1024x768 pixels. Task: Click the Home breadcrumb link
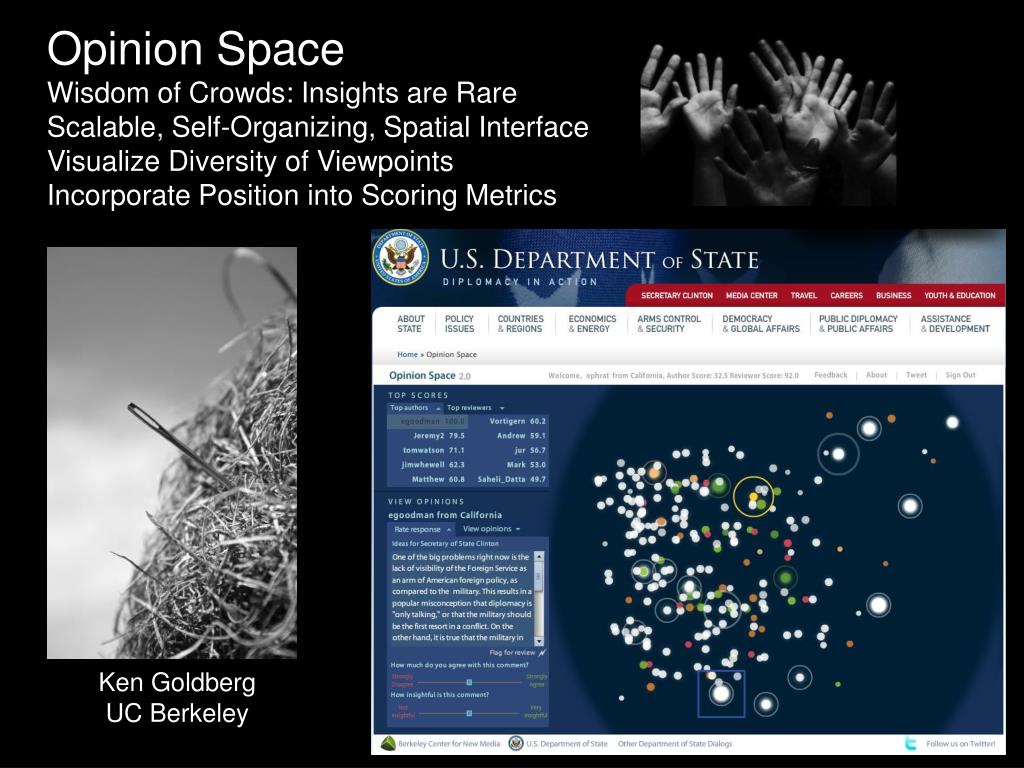407,355
